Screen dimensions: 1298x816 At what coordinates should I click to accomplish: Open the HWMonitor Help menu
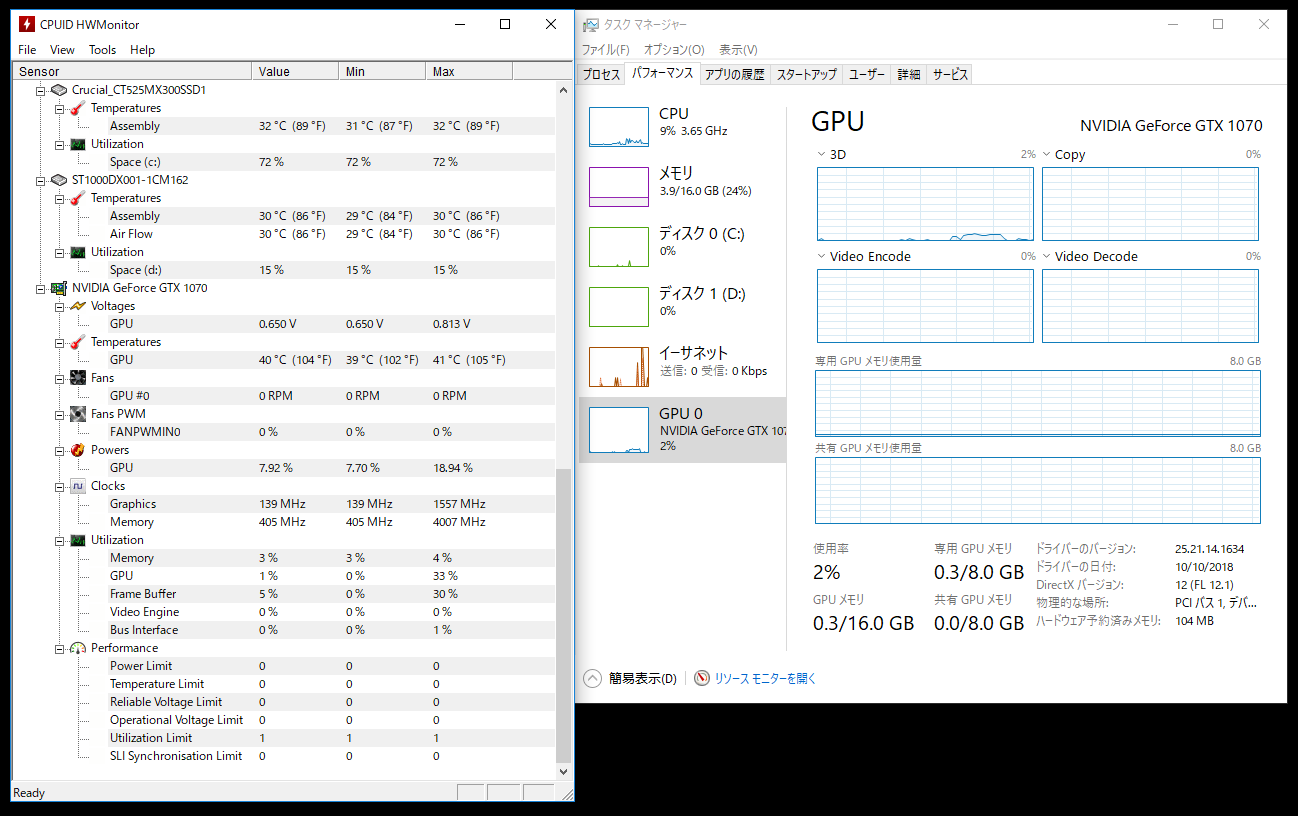pos(143,50)
